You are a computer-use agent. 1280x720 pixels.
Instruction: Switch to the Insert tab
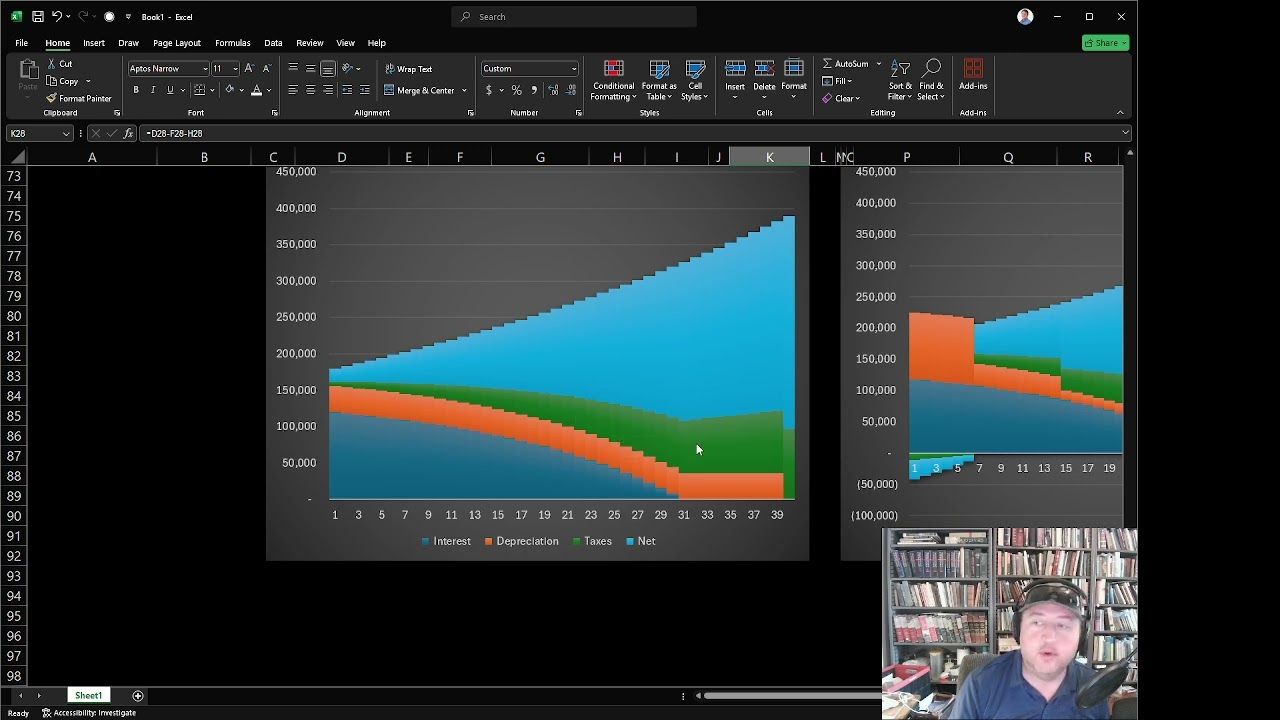[94, 43]
